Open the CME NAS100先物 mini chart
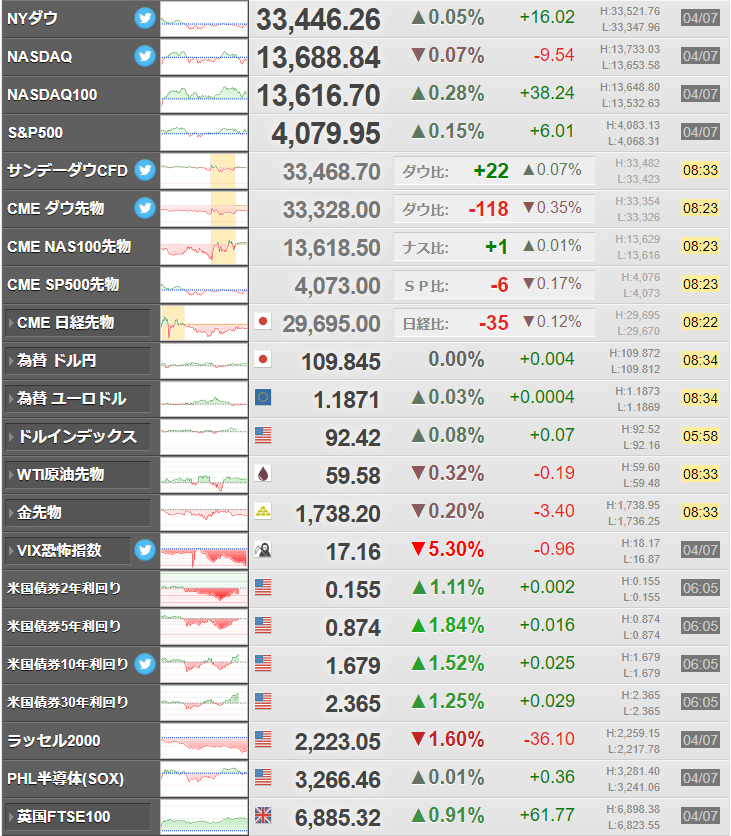The width and height of the screenshot is (731, 836). [204, 247]
